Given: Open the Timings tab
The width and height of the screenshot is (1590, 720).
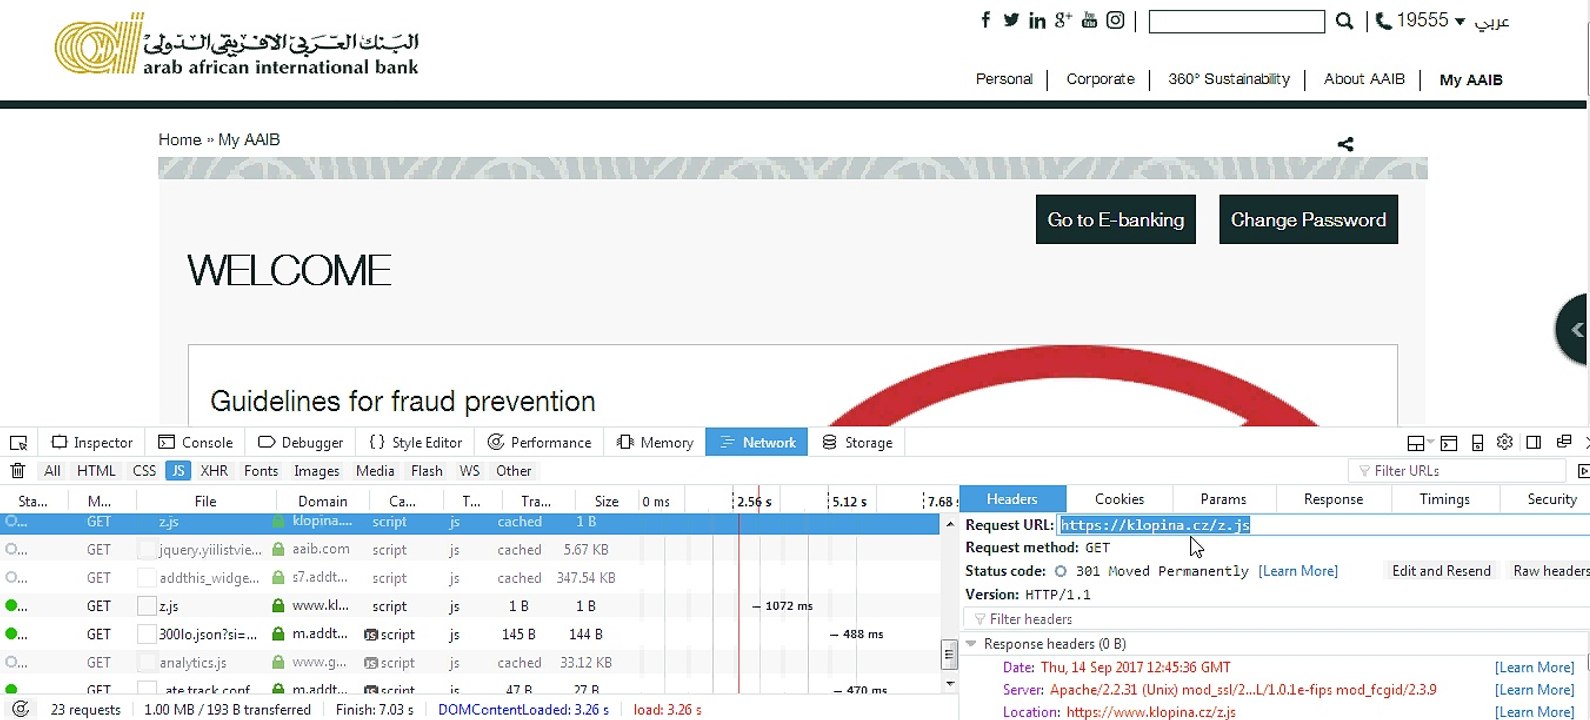Looking at the screenshot, I should pyautogui.click(x=1445, y=499).
